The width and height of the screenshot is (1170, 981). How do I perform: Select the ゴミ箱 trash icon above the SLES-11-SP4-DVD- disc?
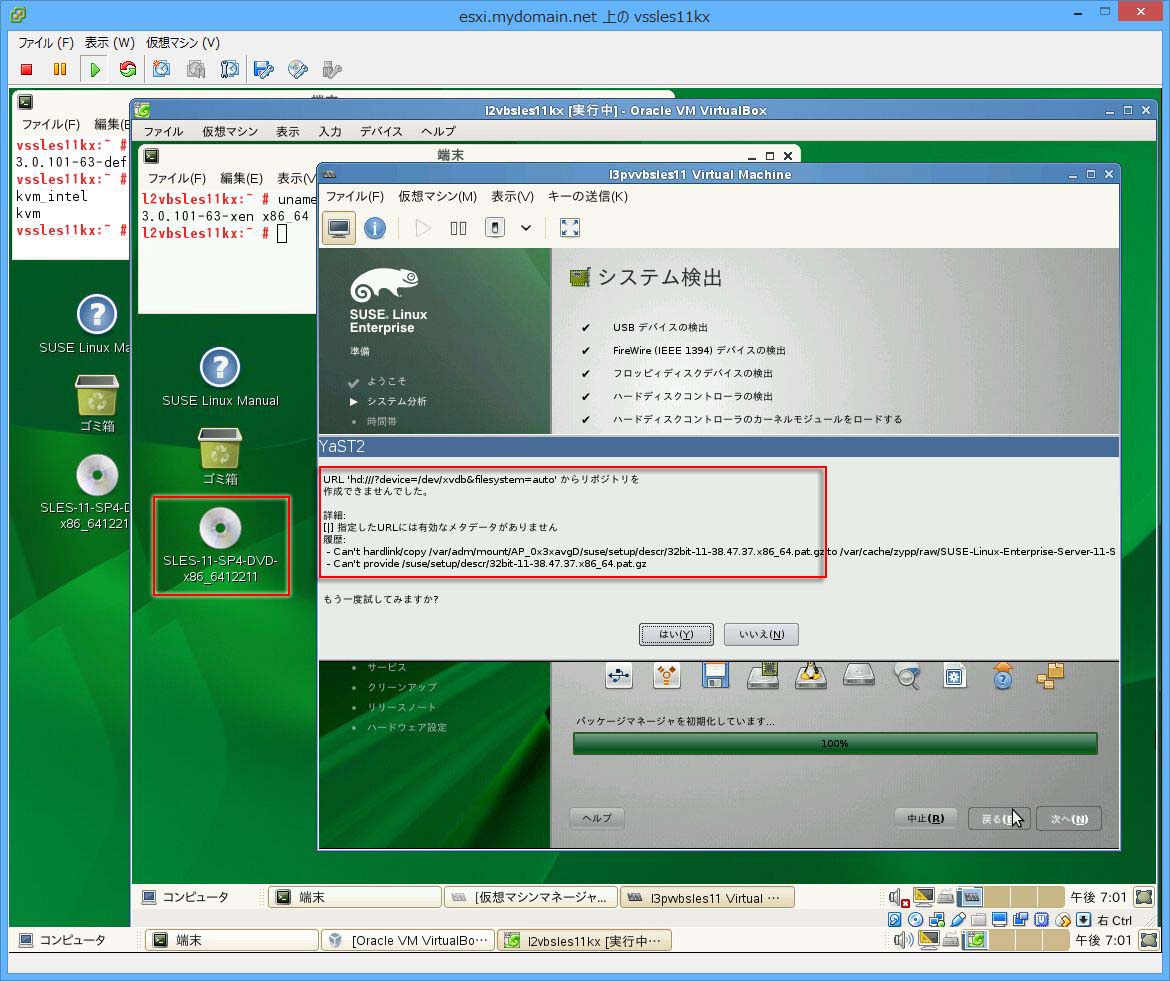pyautogui.click(x=220, y=457)
